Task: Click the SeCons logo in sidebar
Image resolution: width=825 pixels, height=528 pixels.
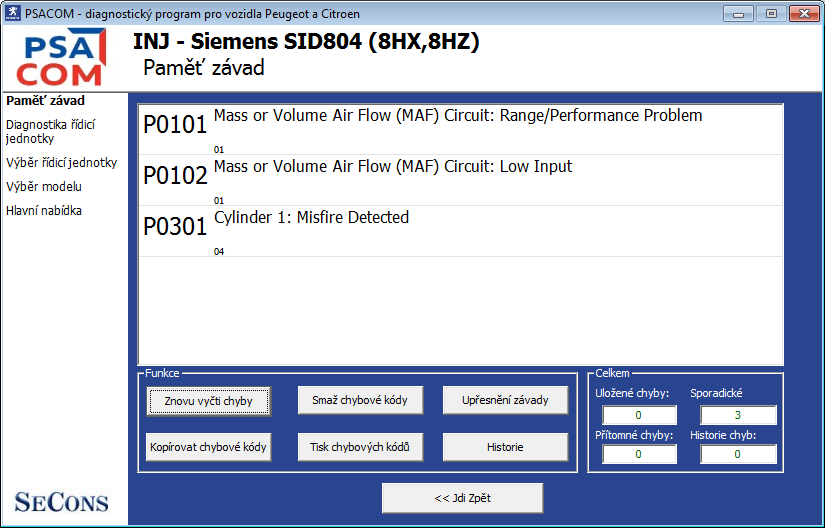Action: 61,501
